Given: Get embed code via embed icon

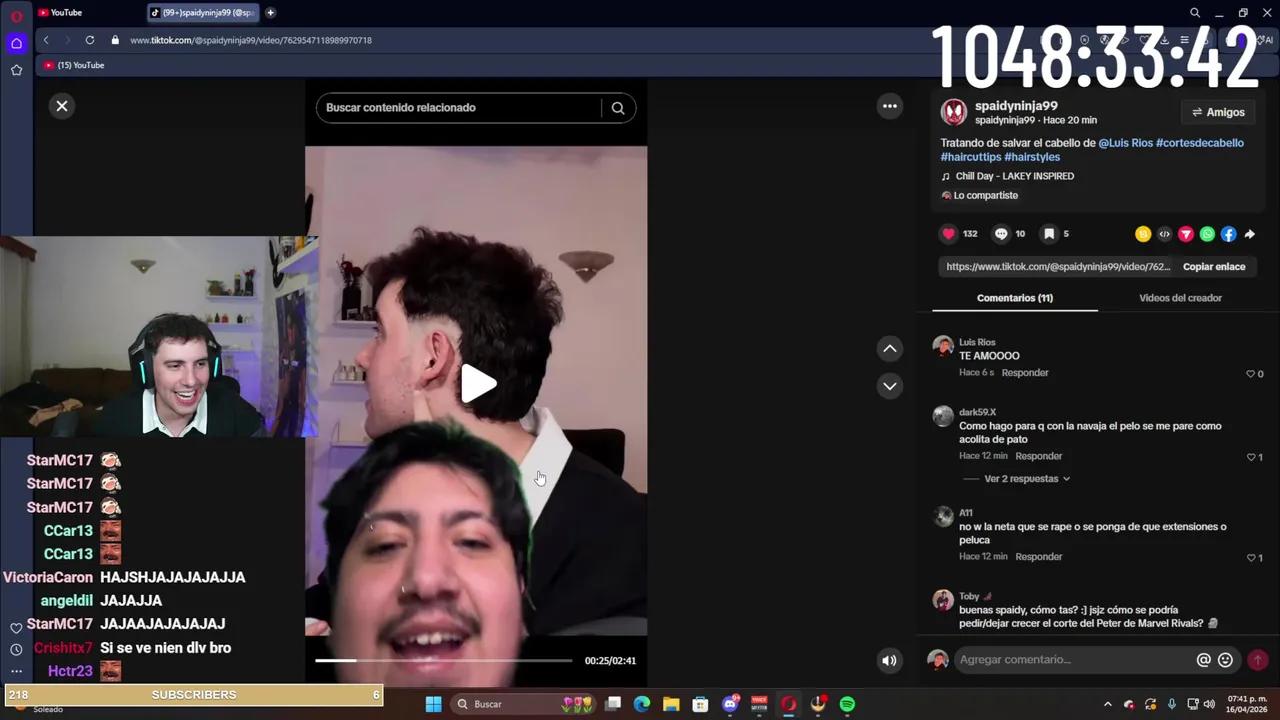Looking at the screenshot, I should (1164, 234).
